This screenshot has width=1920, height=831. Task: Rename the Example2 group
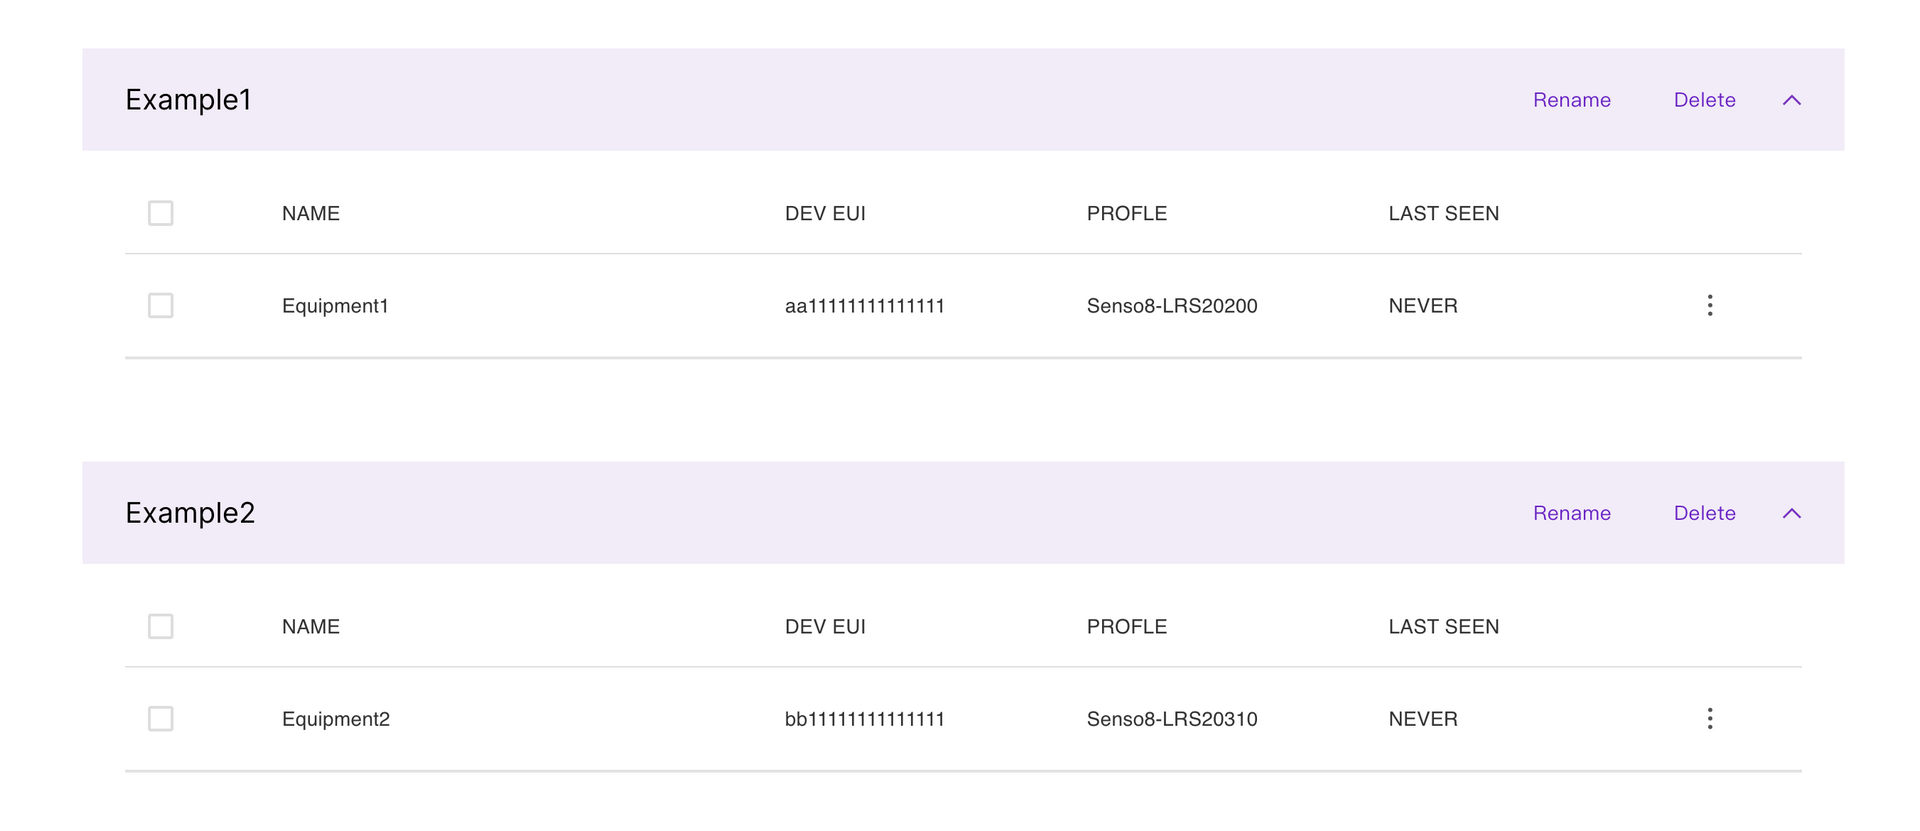tap(1571, 513)
